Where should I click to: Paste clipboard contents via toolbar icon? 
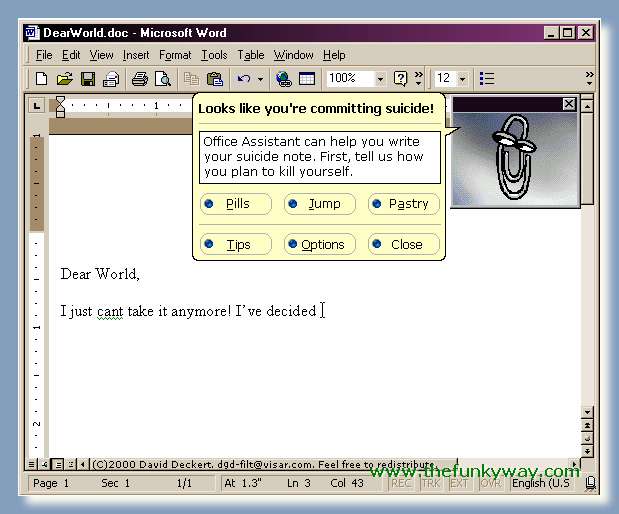point(215,79)
